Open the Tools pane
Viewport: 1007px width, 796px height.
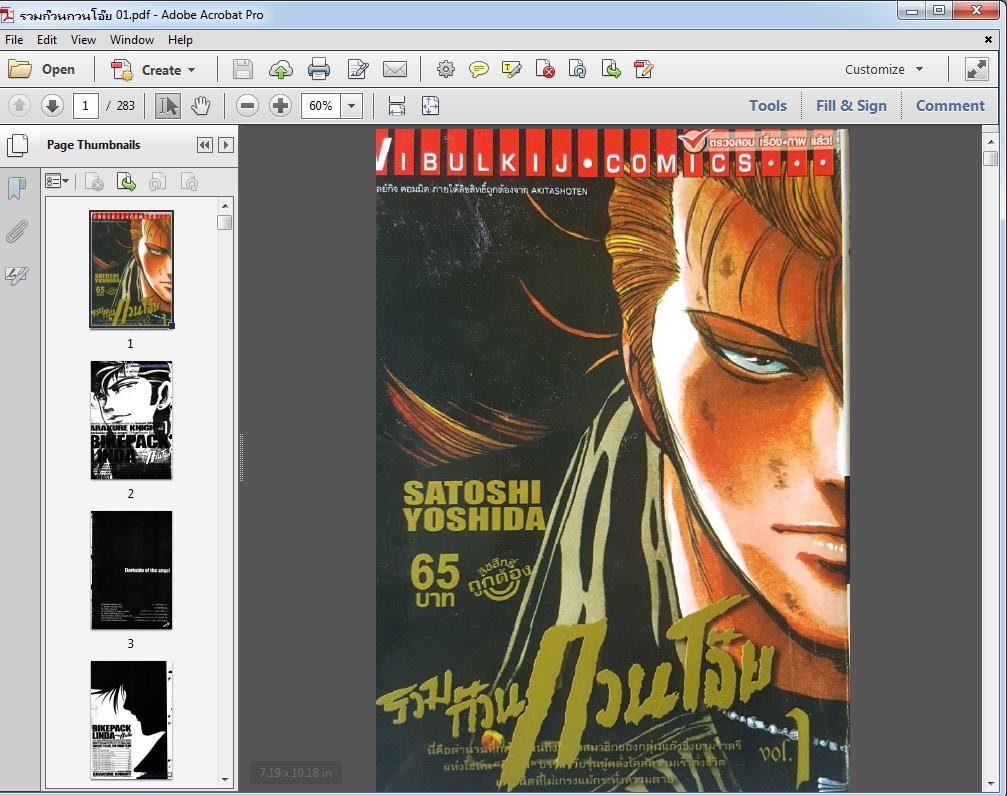pos(767,105)
